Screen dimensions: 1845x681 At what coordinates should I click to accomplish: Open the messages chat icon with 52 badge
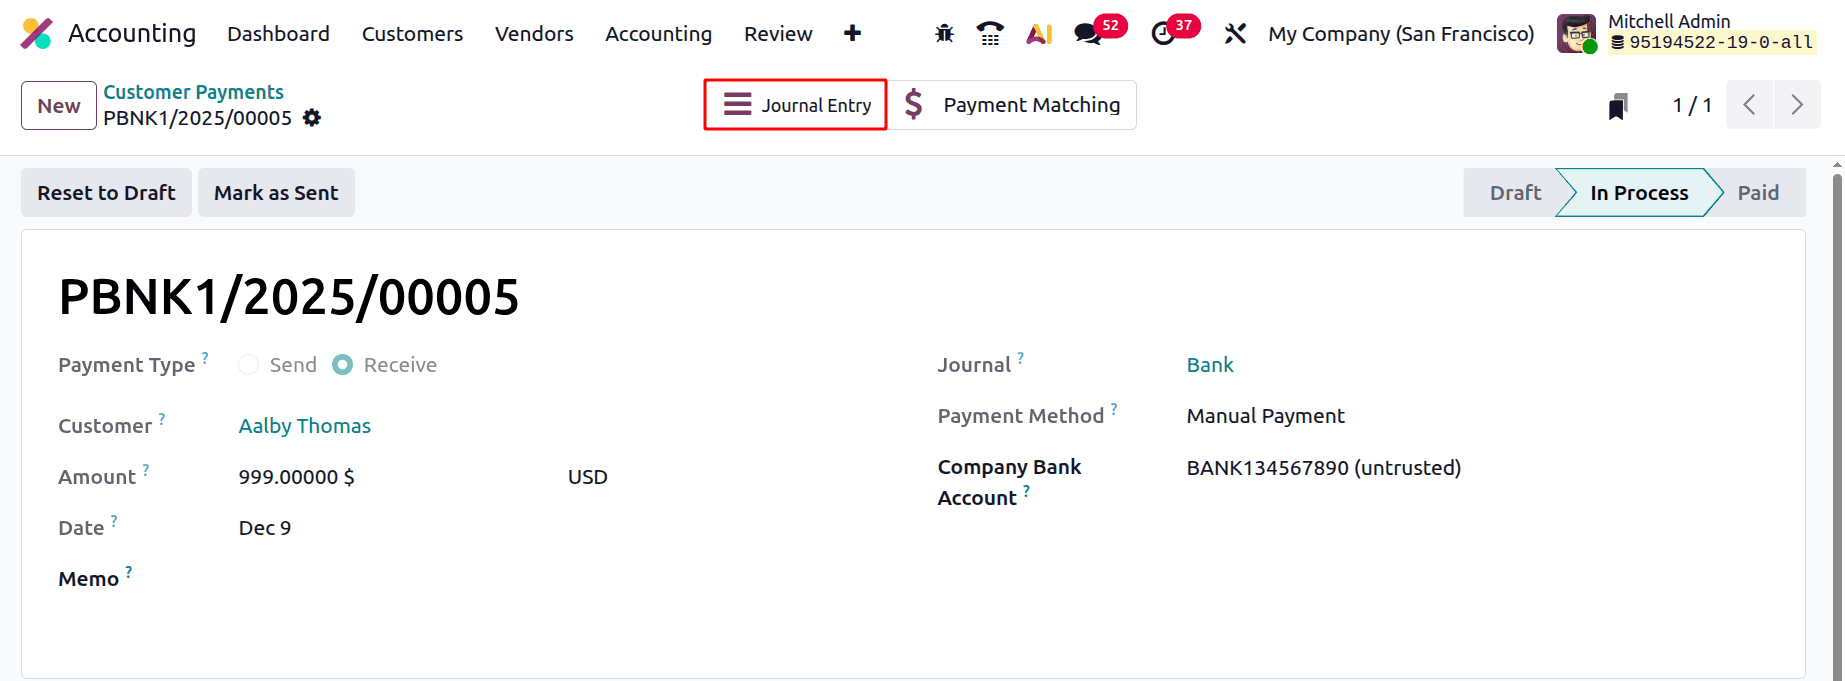click(x=1087, y=34)
